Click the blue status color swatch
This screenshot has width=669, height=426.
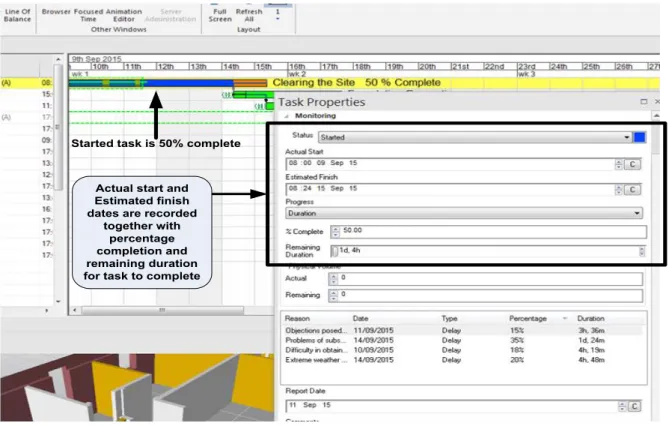(640, 137)
